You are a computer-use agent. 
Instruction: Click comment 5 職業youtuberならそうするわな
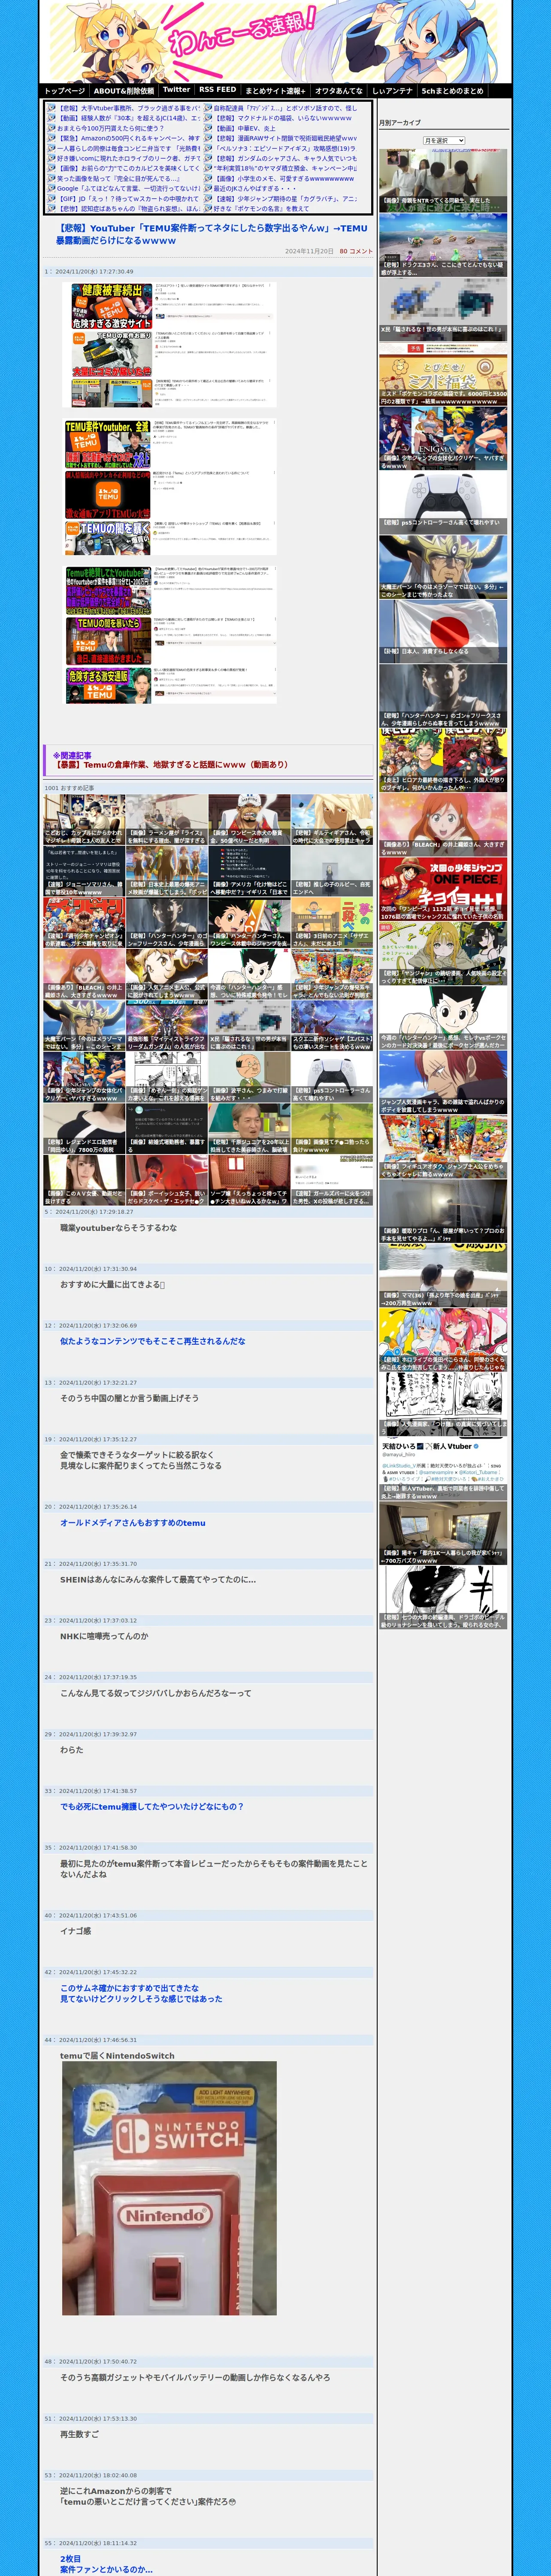pyautogui.click(x=118, y=1227)
